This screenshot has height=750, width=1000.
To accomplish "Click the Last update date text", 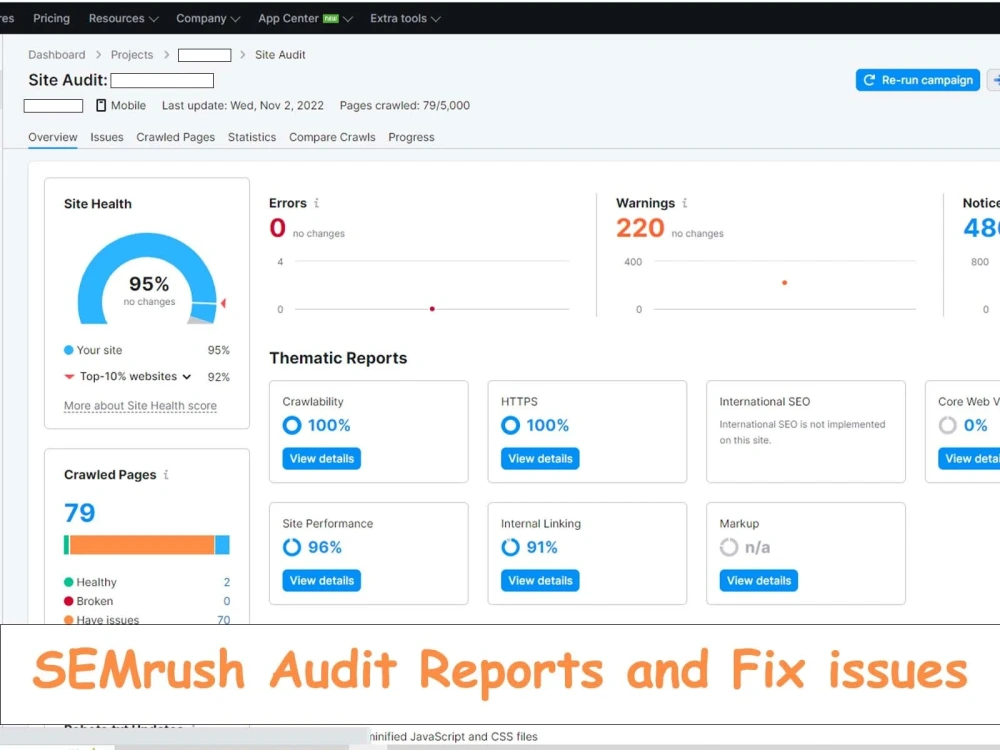I will (x=243, y=105).
